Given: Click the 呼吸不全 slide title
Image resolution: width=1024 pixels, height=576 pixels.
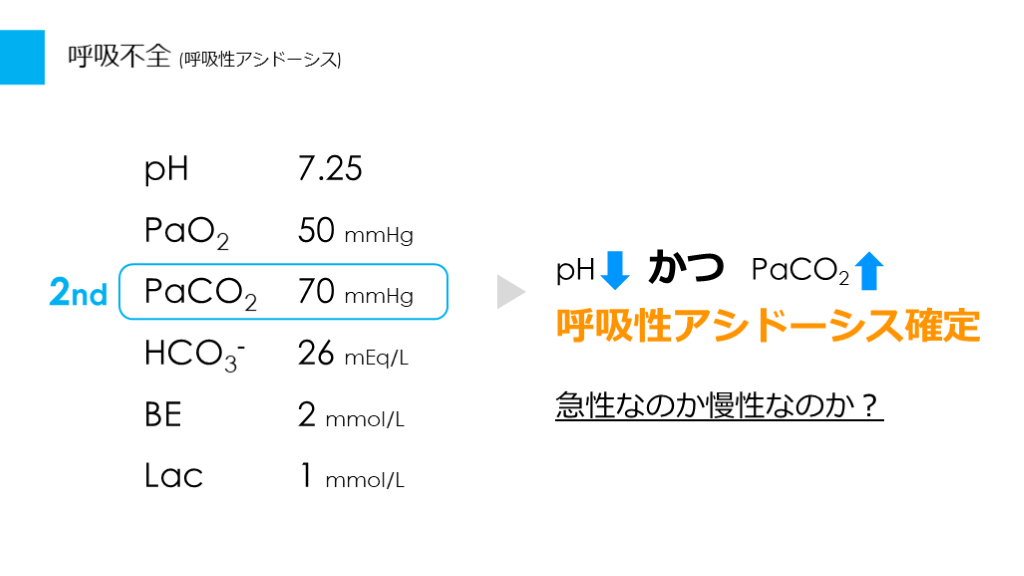Looking at the screenshot, I should tap(120, 57).
